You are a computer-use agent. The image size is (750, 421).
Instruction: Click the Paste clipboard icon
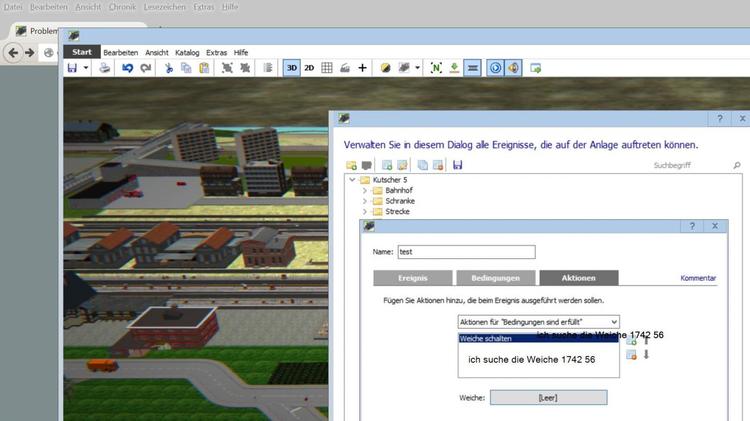pos(204,68)
